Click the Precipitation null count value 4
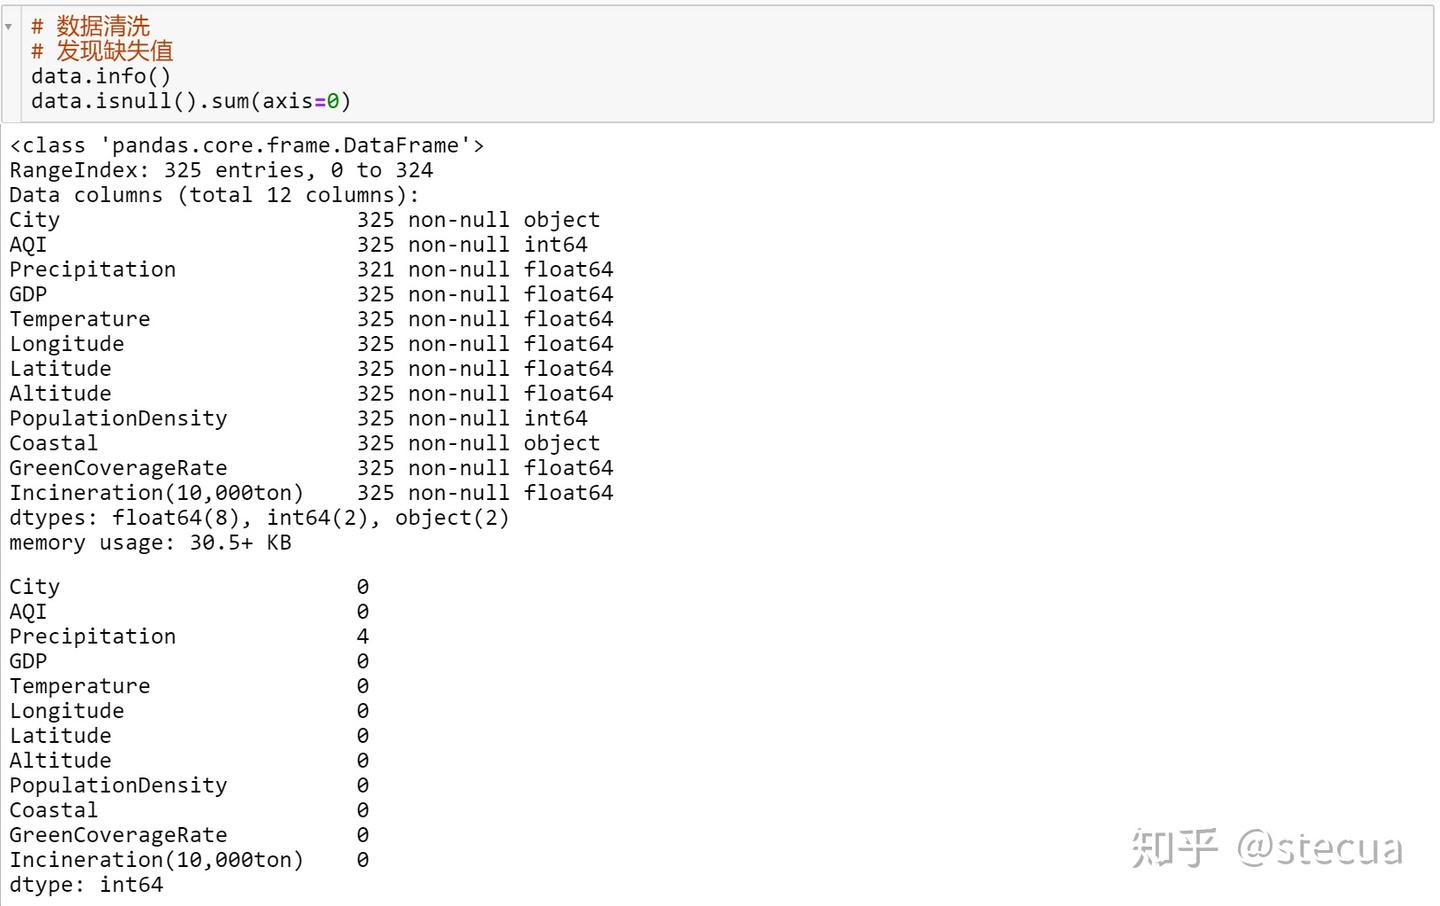Screen dimensions: 1440x906 [362, 637]
